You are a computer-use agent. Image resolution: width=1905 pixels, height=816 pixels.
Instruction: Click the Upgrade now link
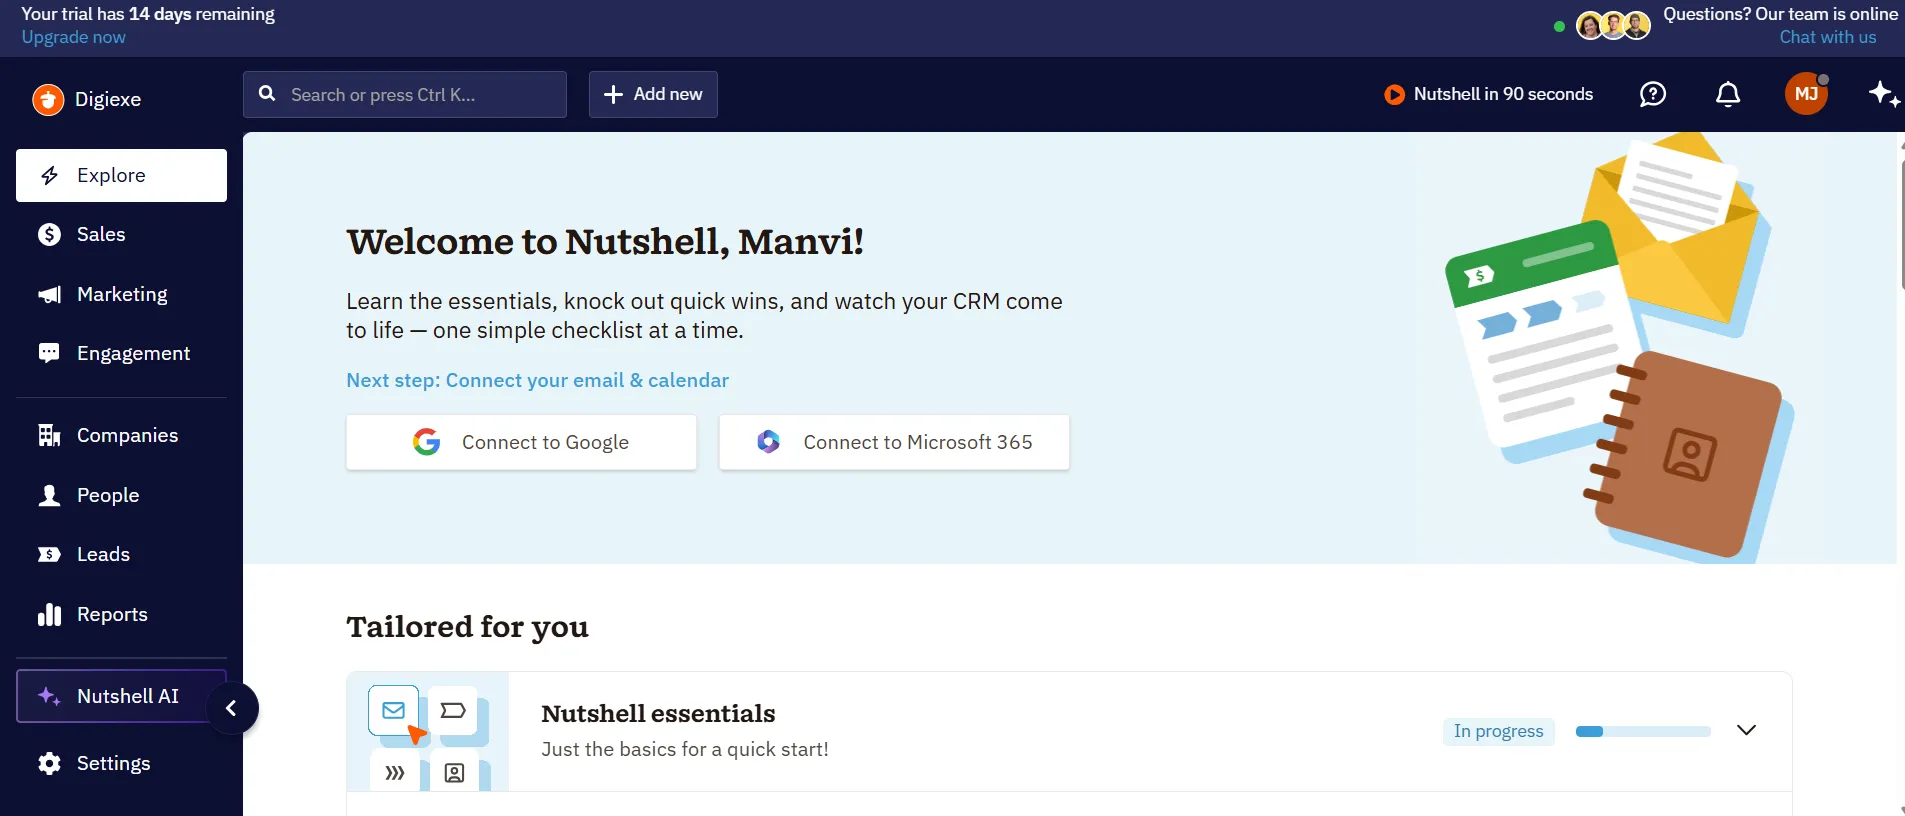click(74, 37)
